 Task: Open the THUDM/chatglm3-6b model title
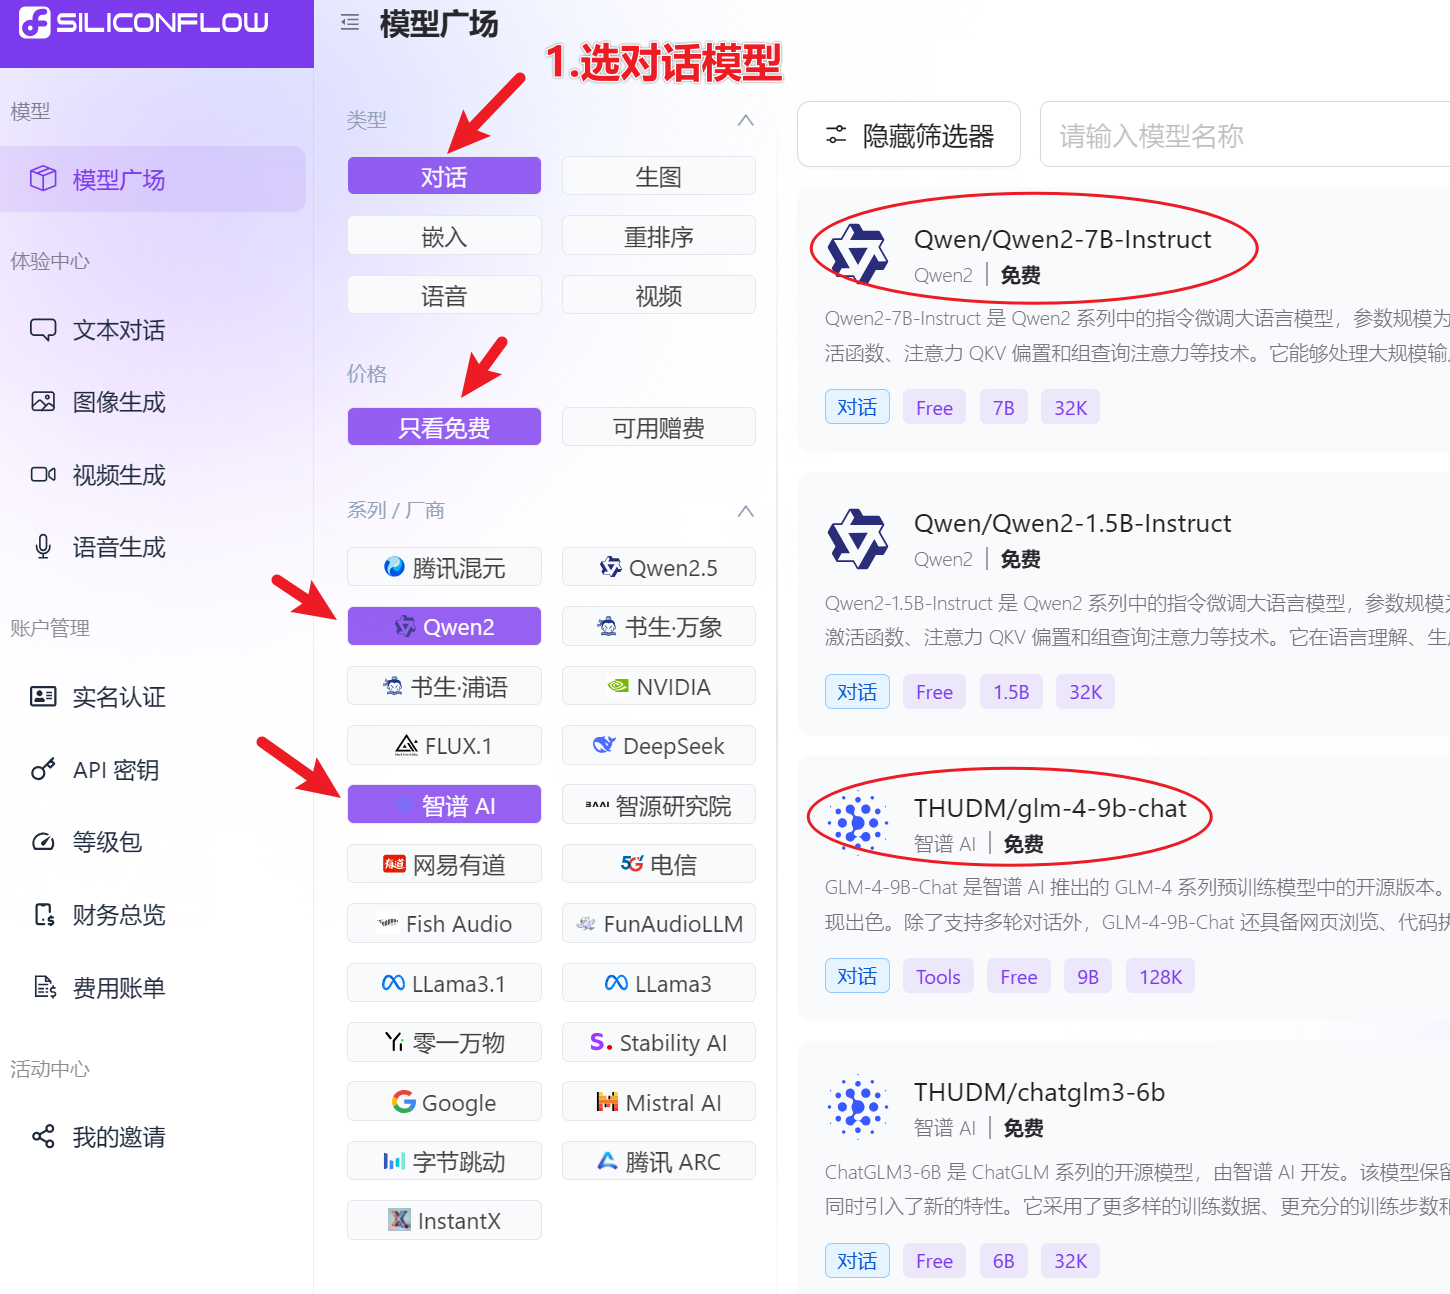1039,1092
